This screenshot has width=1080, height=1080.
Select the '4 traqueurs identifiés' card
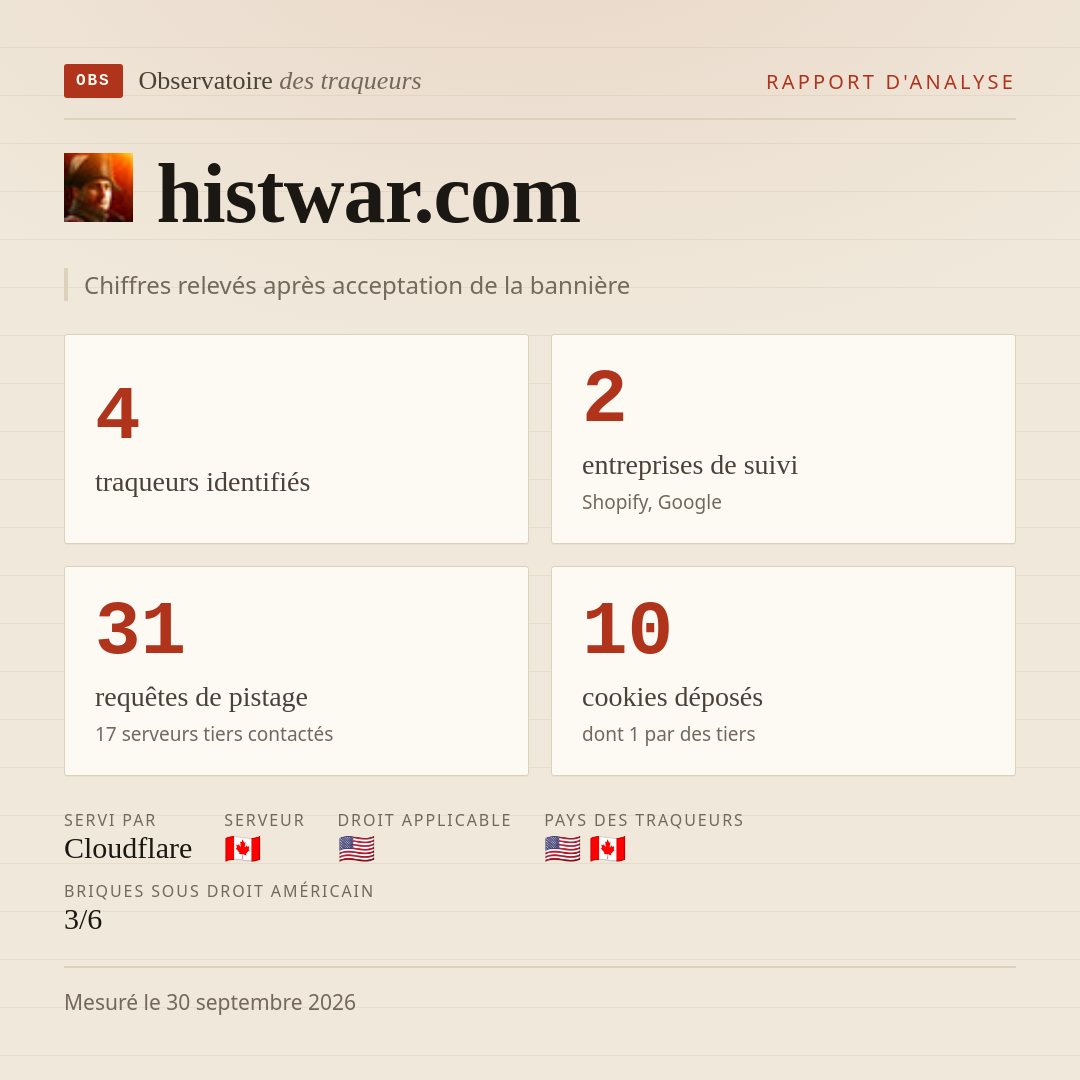click(296, 439)
